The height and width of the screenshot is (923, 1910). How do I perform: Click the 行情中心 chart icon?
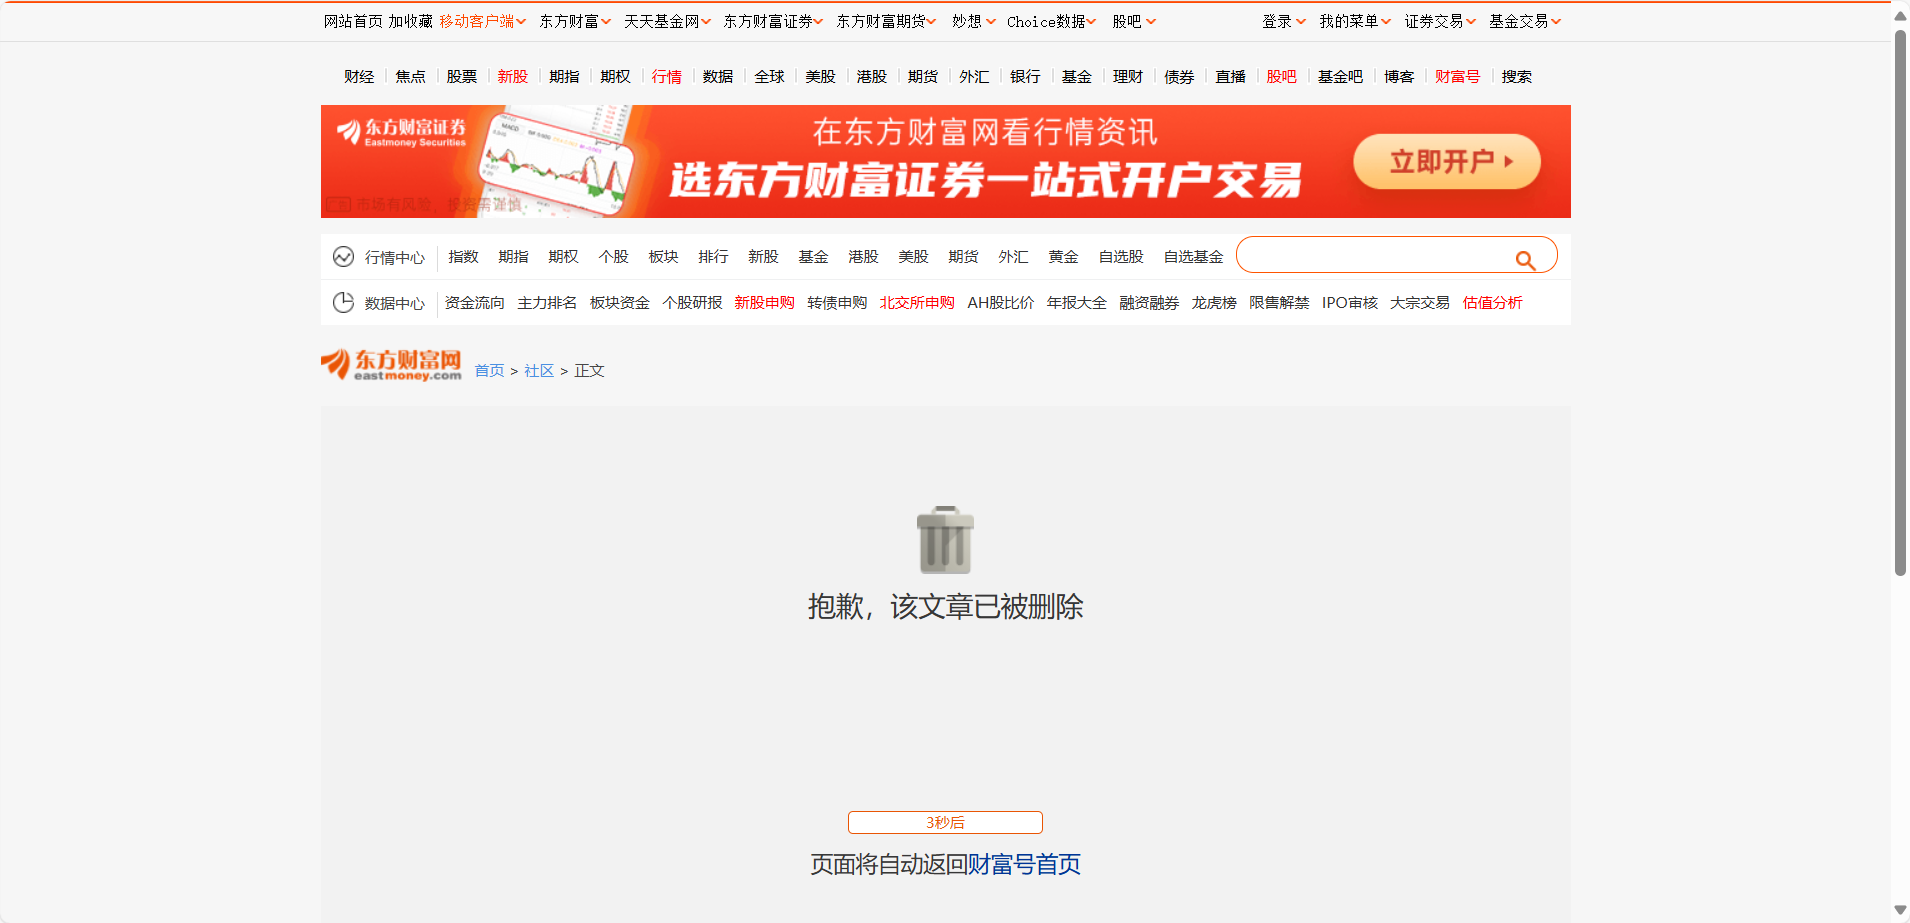click(x=343, y=257)
